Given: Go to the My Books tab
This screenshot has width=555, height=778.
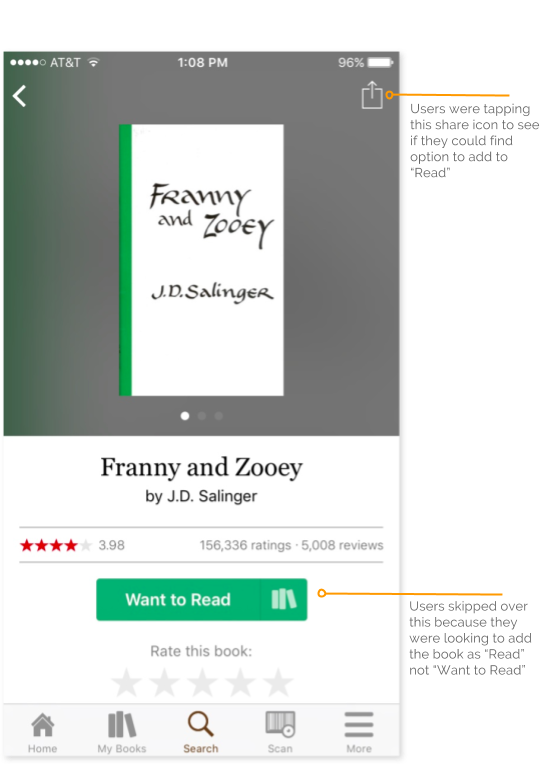Looking at the screenshot, I should pos(122,731).
